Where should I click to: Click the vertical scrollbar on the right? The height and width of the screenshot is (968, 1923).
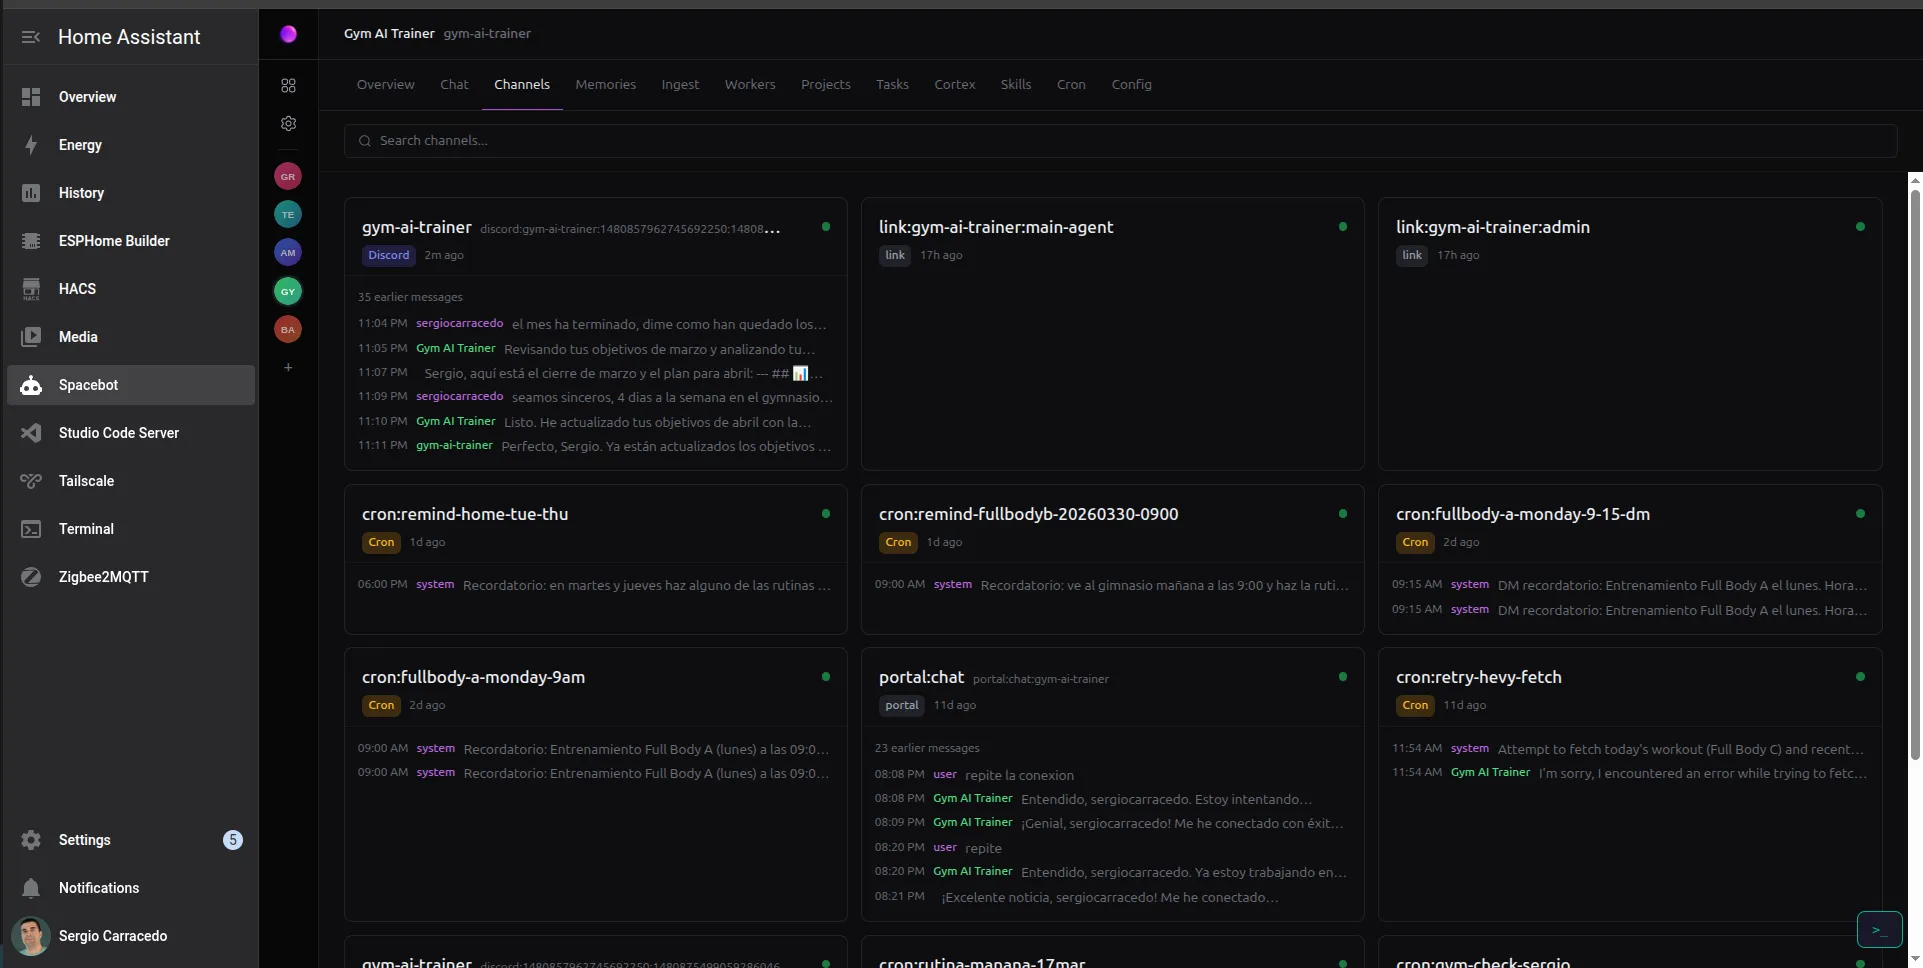1915,470
